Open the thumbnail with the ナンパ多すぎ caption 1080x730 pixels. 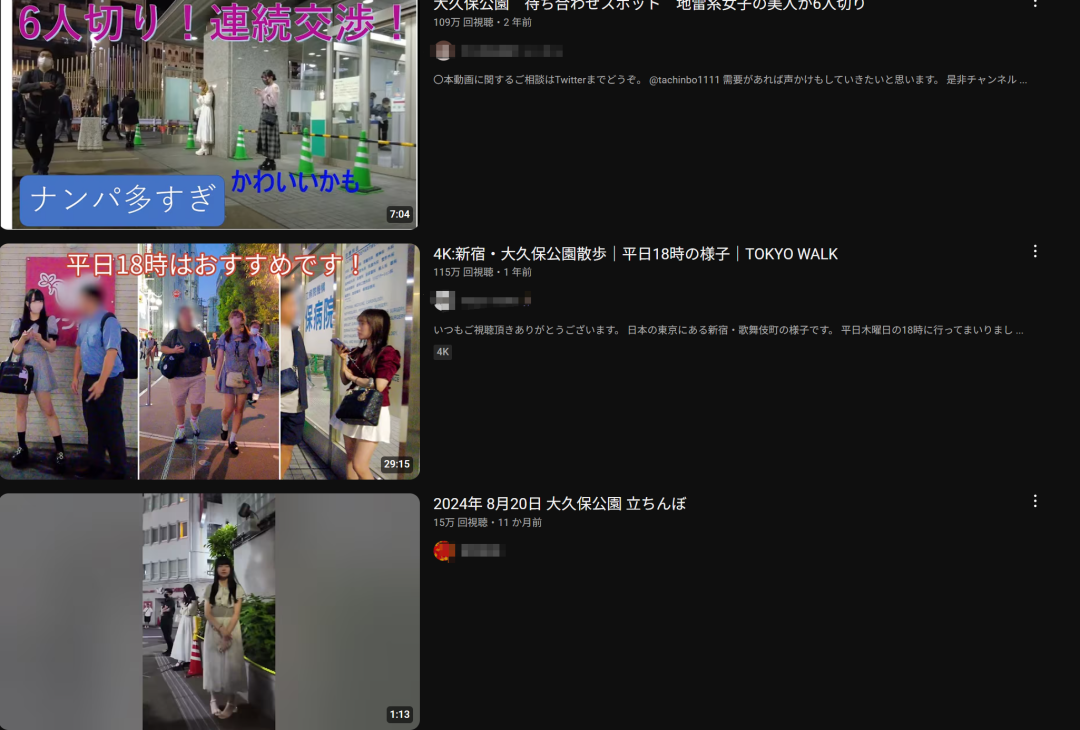pyautogui.click(x=210, y=115)
